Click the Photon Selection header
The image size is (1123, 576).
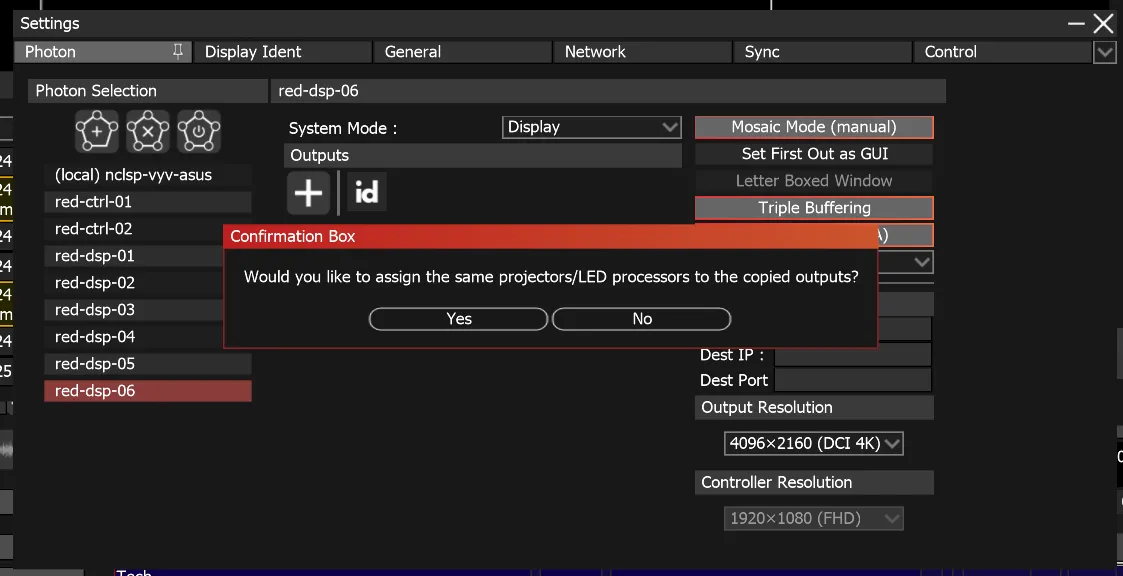[x=148, y=91]
